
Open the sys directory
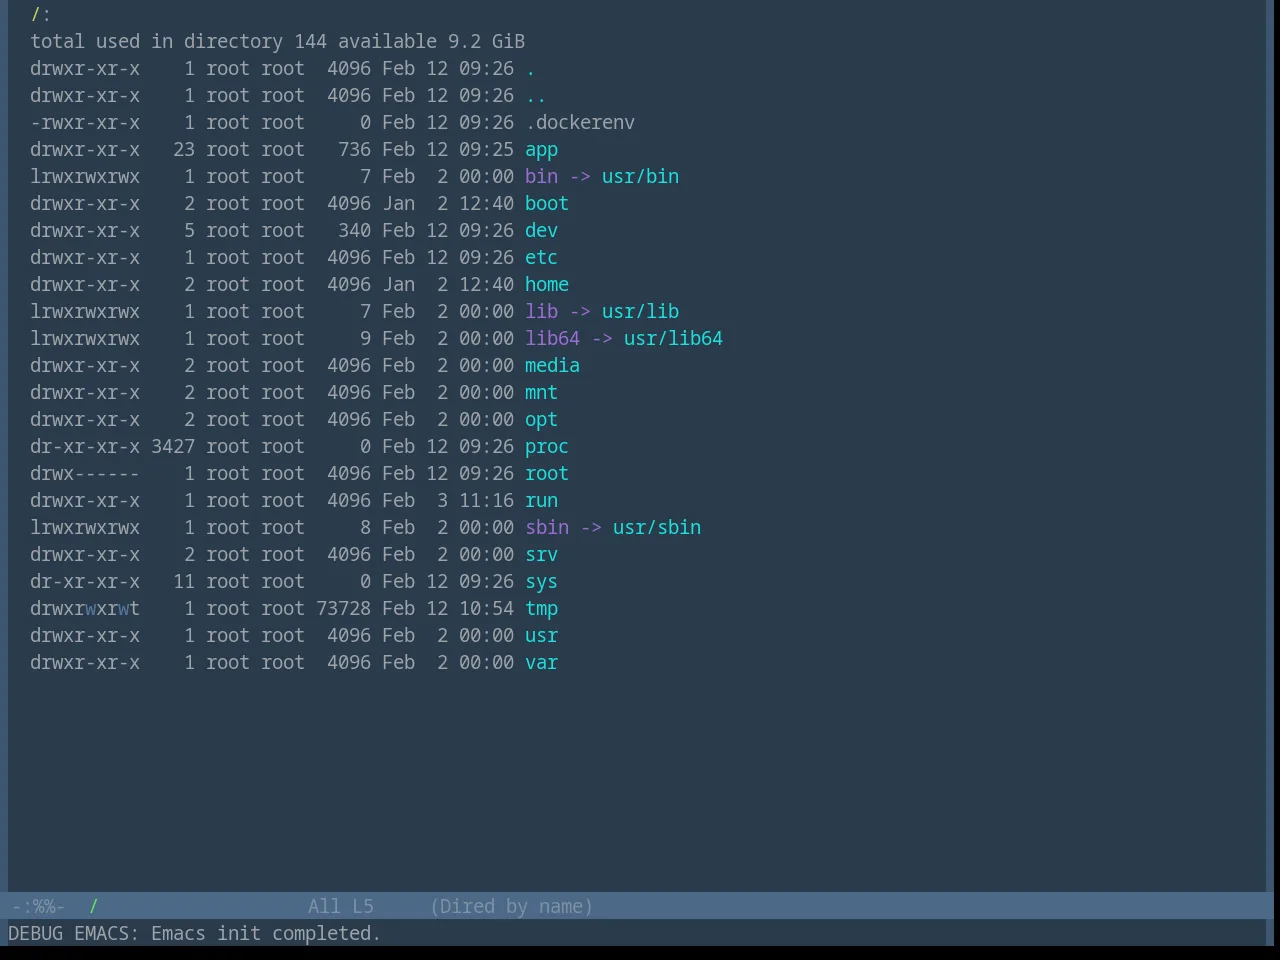coord(541,582)
